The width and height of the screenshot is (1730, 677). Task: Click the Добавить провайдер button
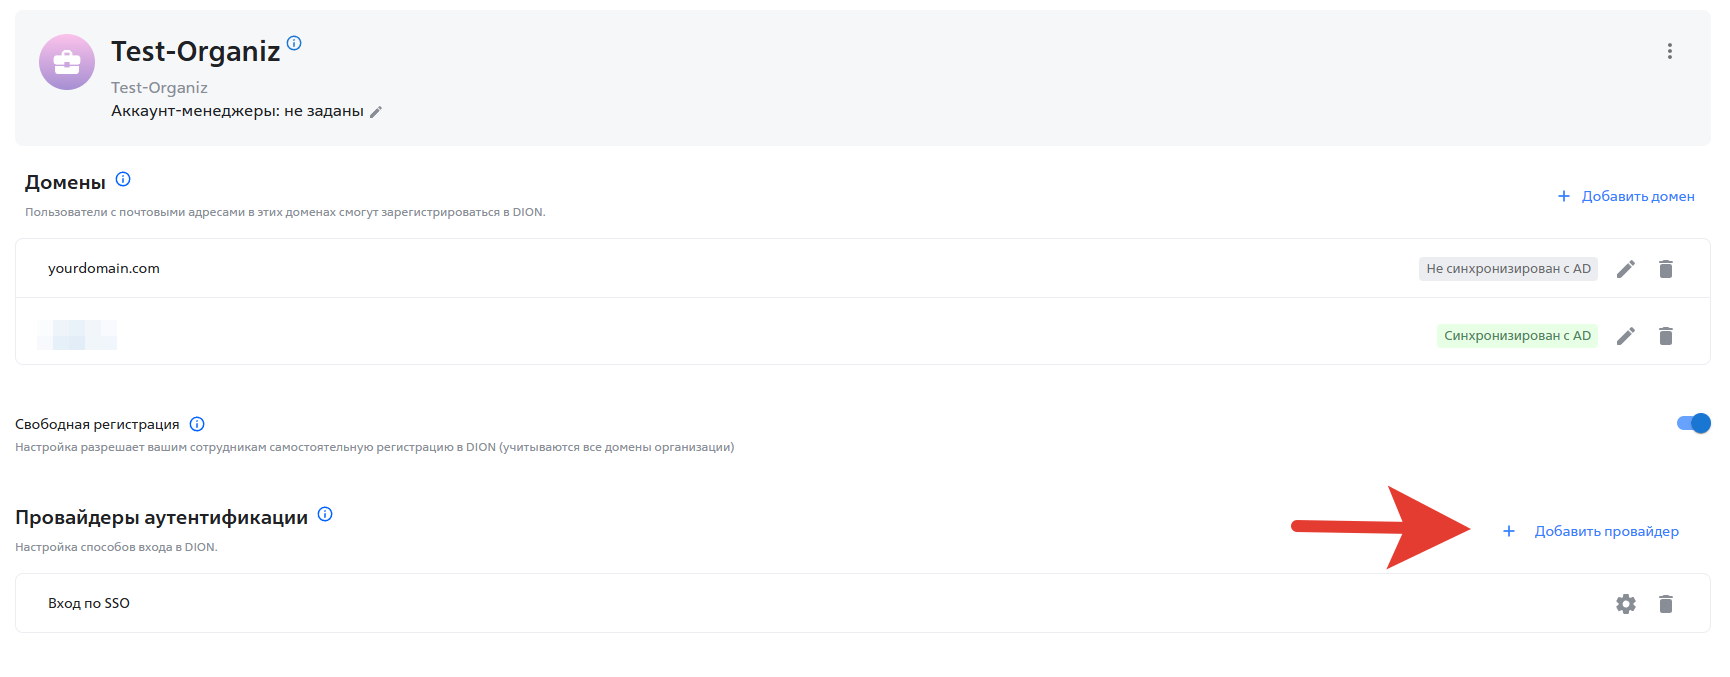[1592, 531]
